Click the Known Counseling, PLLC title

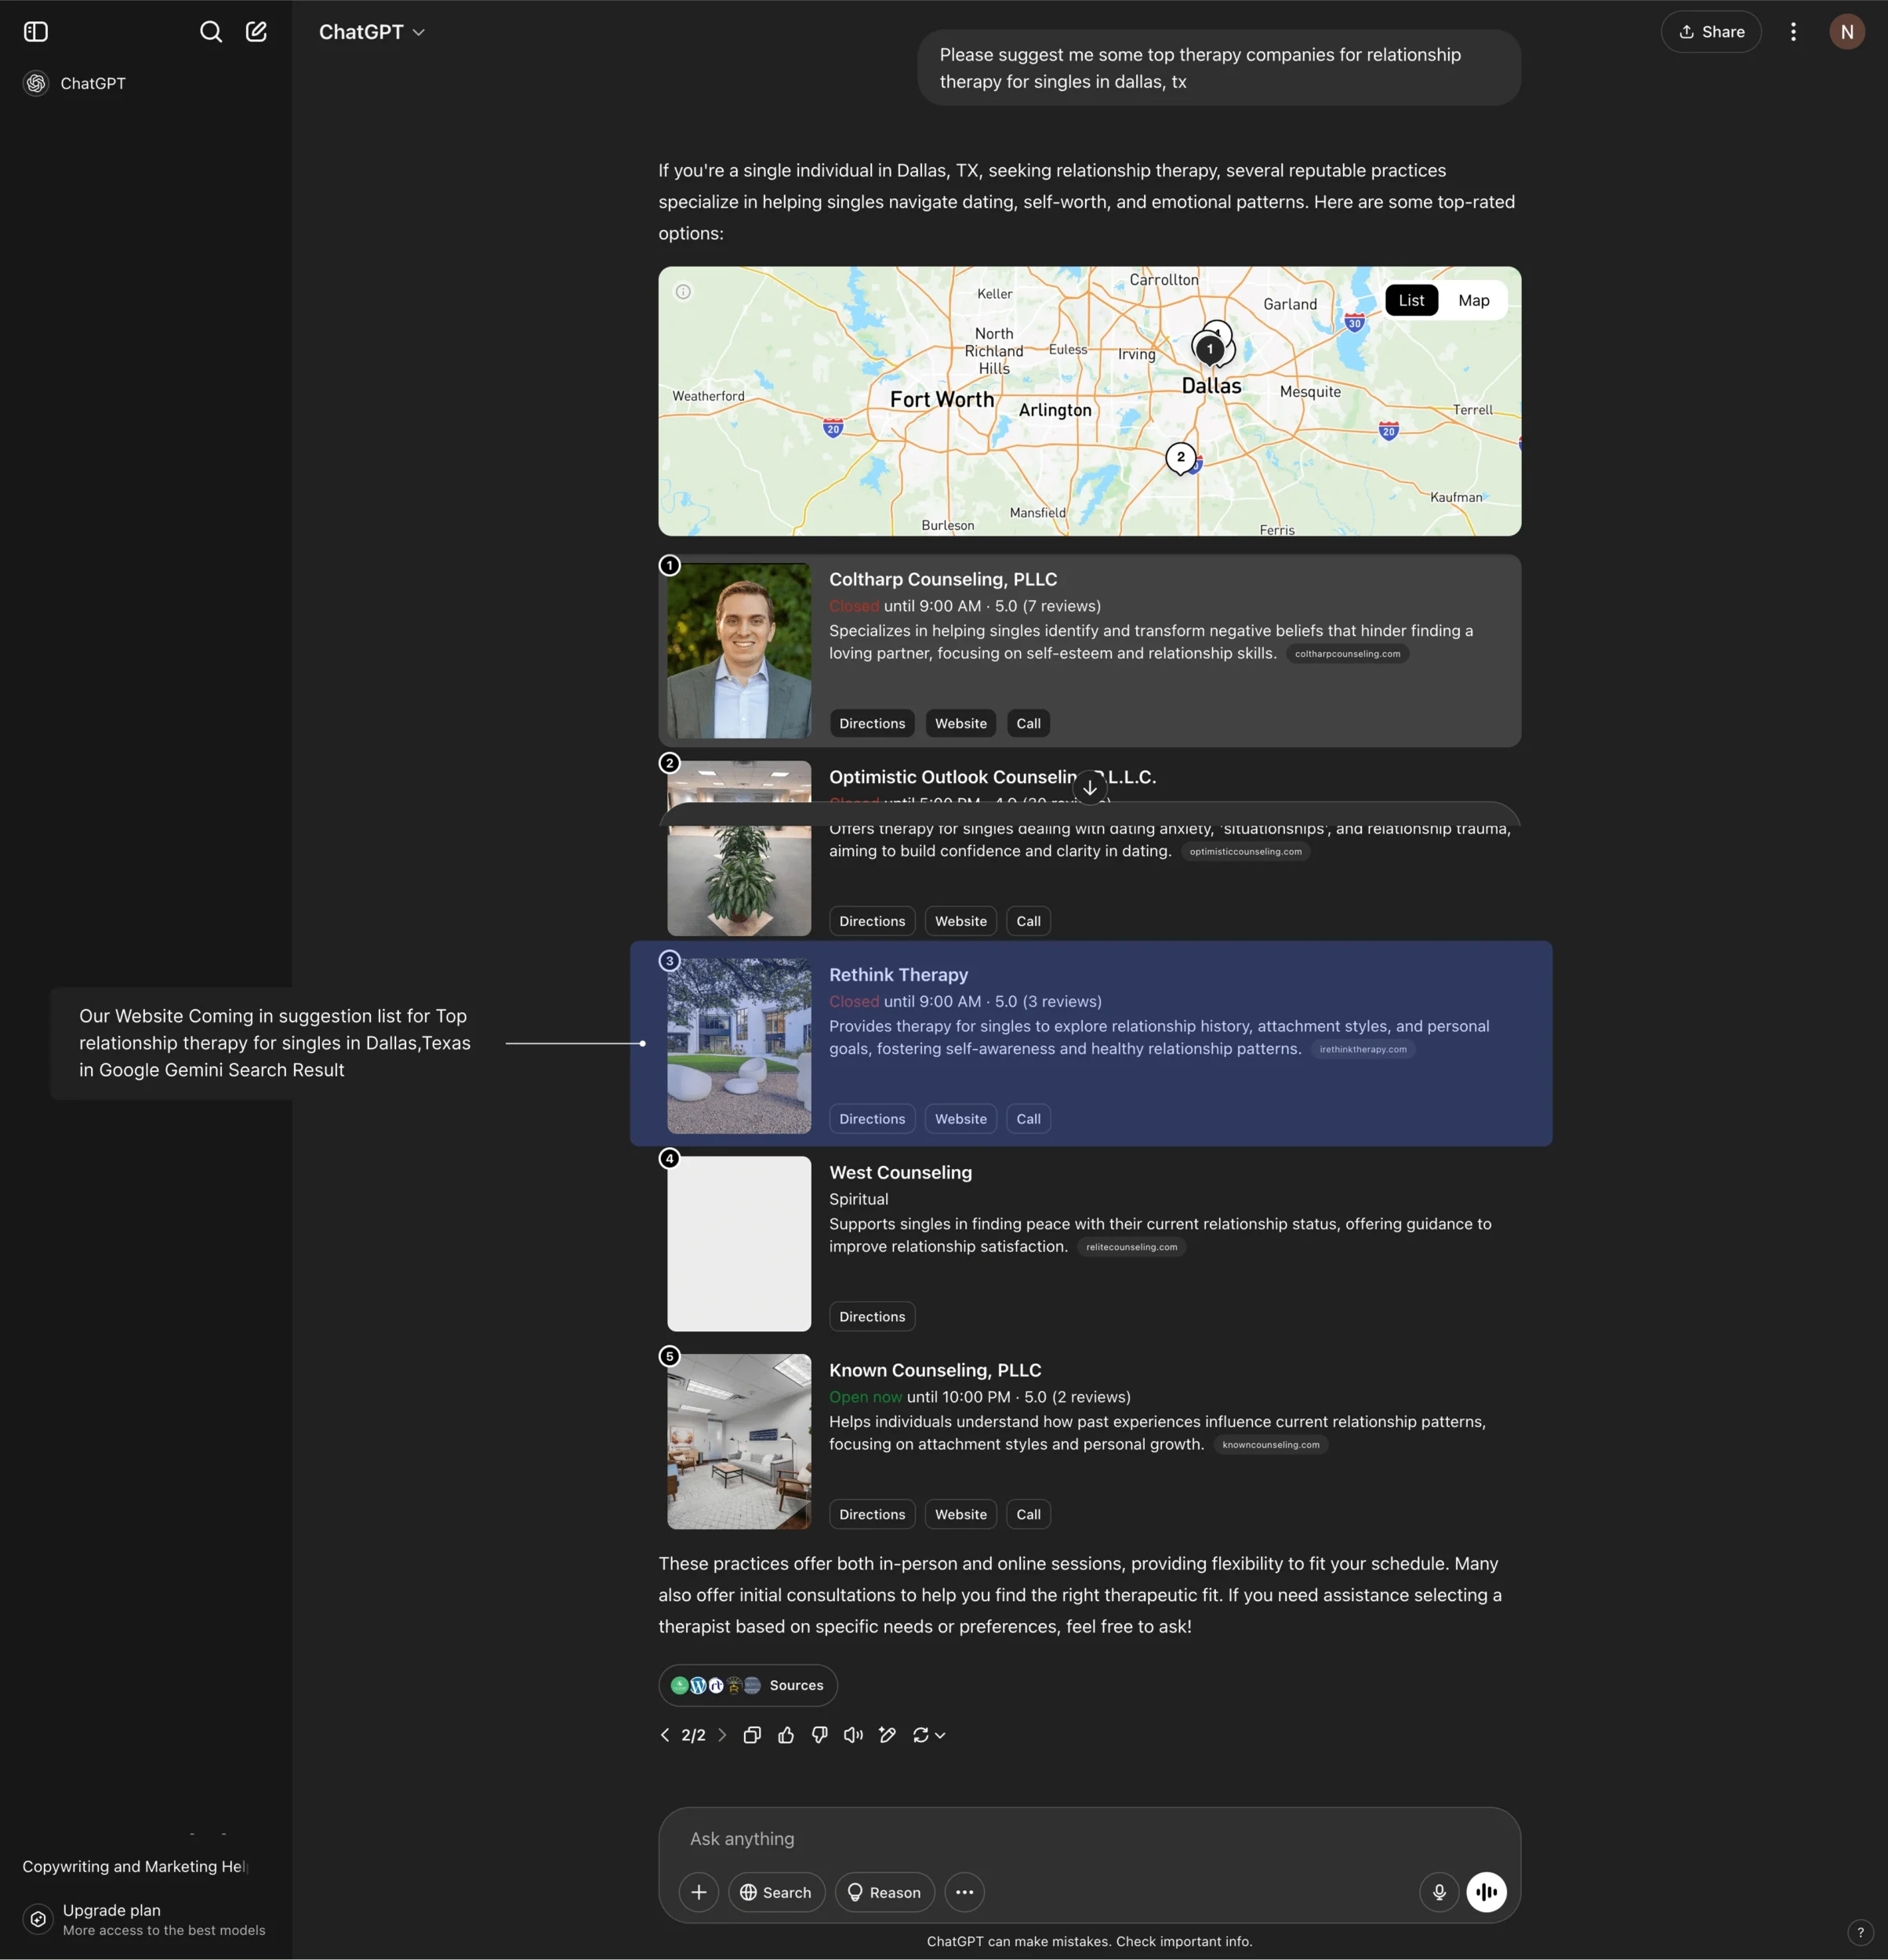click(x=935, y=1371)
